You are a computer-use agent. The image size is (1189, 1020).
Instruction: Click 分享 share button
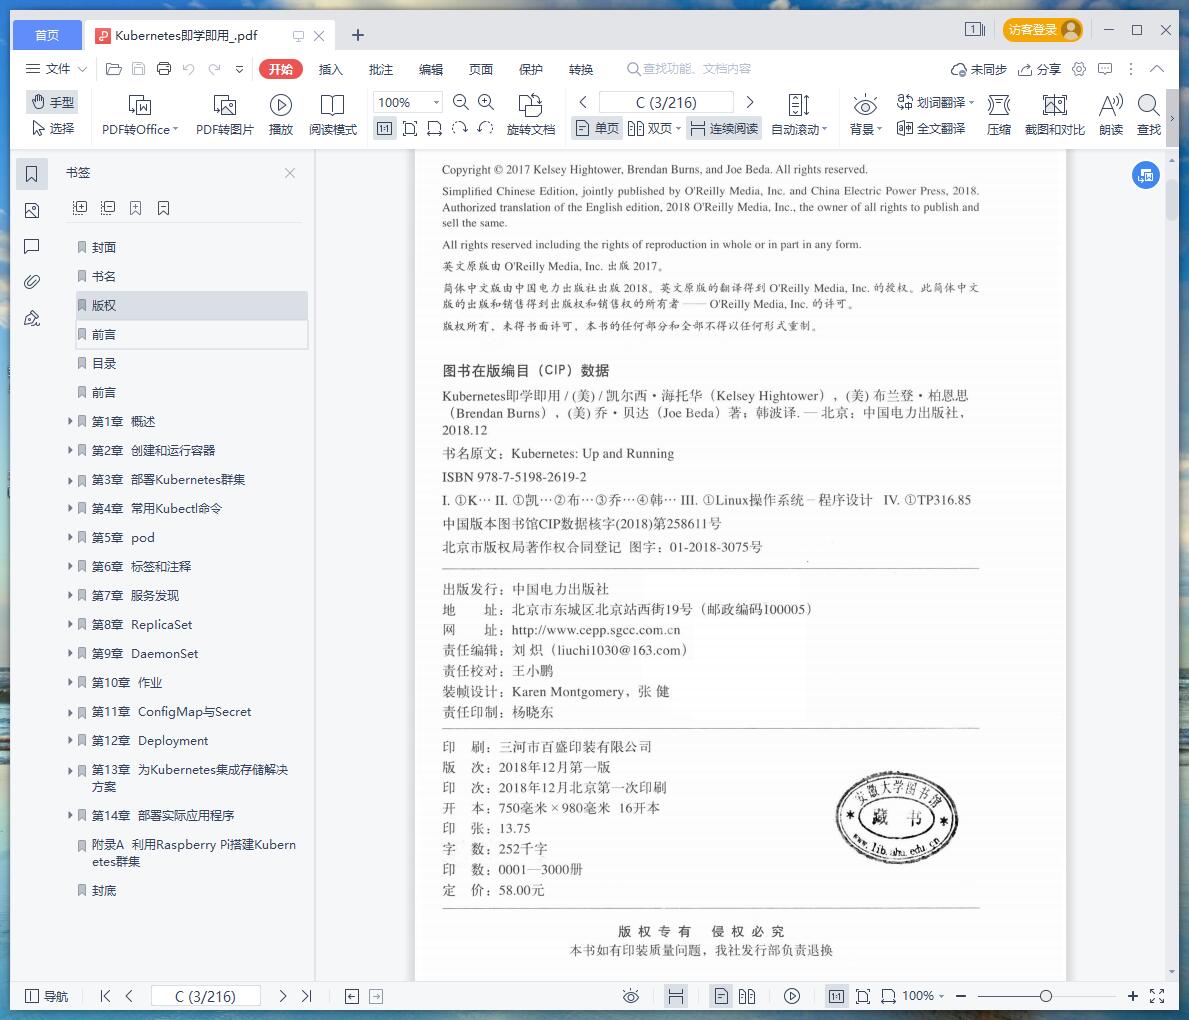click(x=1040, y=69)
